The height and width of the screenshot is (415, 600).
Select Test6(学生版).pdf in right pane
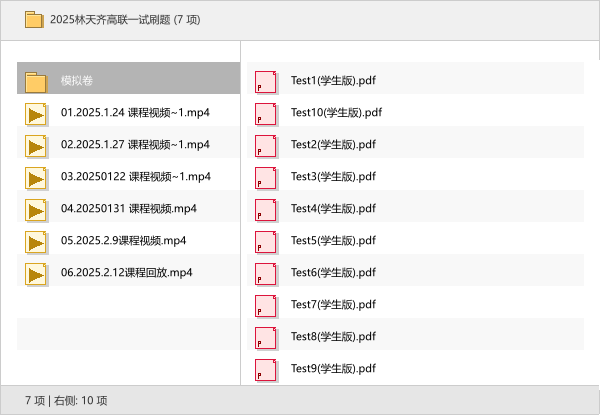(332, 273)
